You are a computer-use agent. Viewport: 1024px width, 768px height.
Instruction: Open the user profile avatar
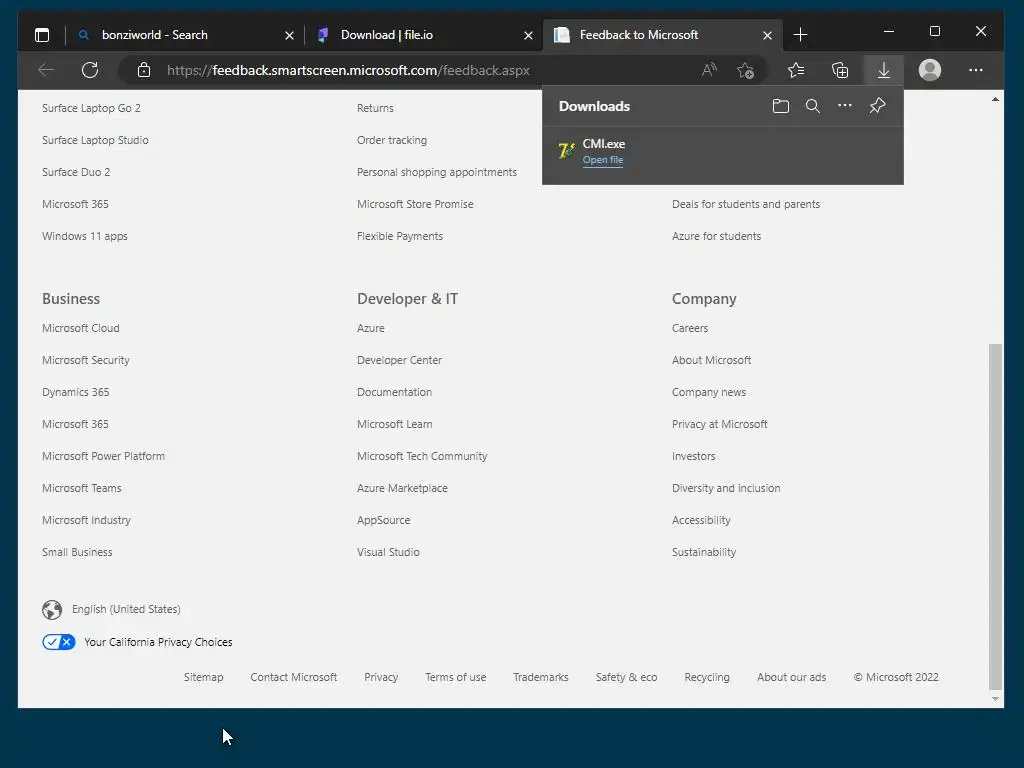click(x=930, y=70)
